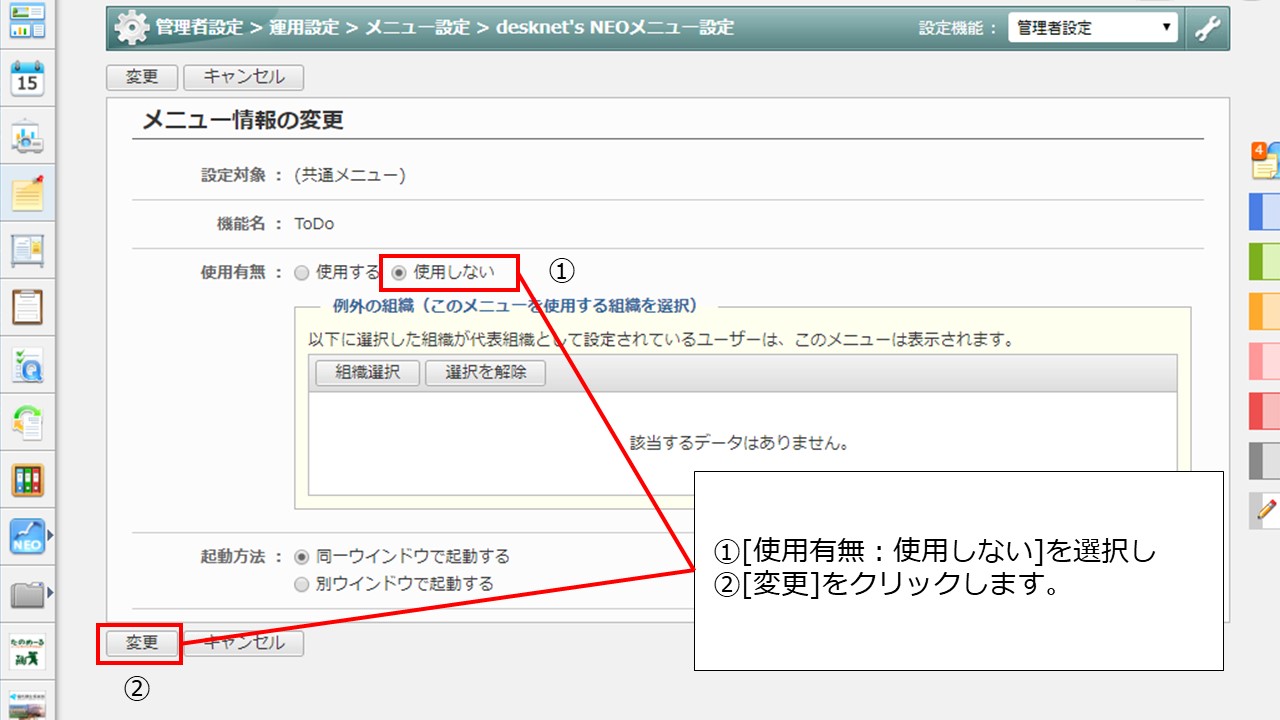The width and height of the screenshot is (1280, 720).
Task: Click the 組織選択 button
Action: (368, 373)
